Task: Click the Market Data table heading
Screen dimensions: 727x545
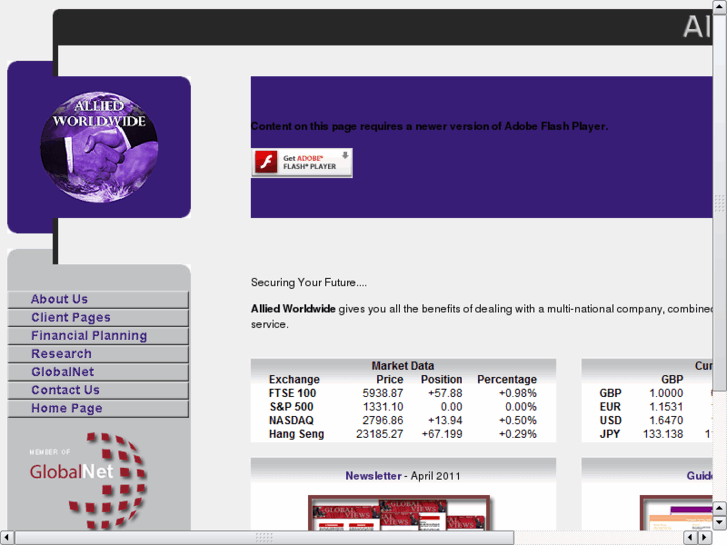Action: (402, 366)
